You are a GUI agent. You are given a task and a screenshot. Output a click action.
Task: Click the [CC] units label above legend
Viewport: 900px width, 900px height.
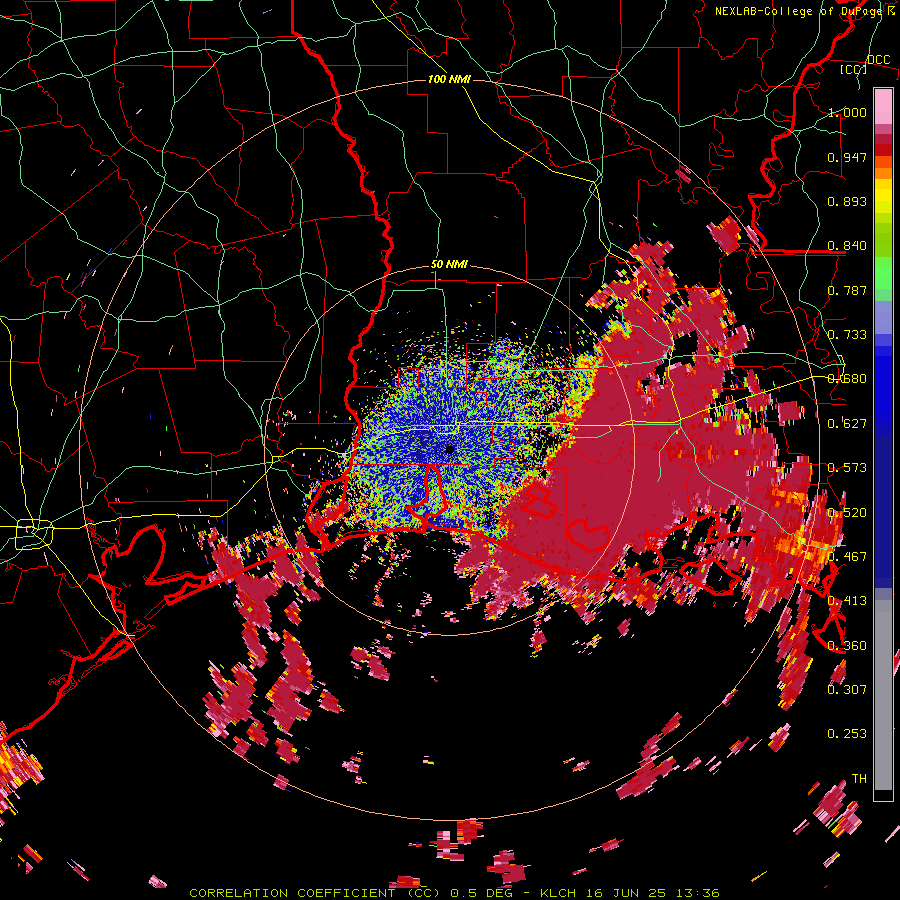pyautogui.click(x=854, y=69)
